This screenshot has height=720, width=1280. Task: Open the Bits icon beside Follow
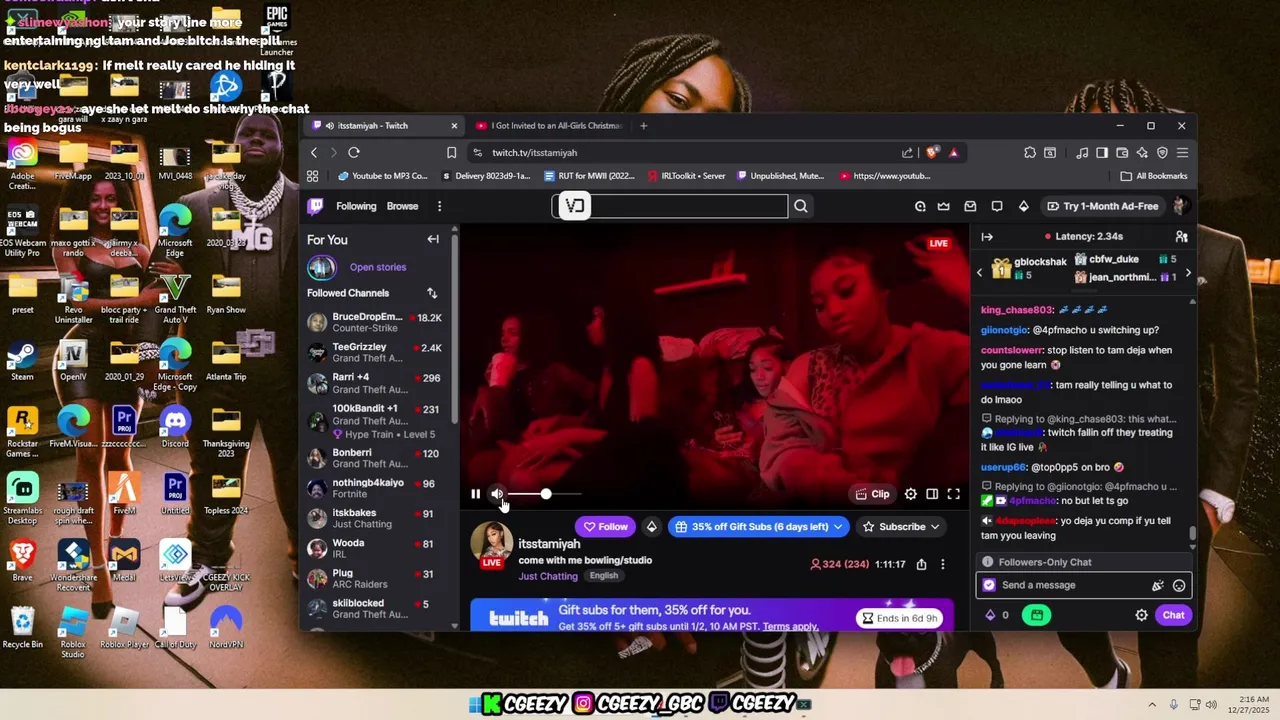click(652, 527)
